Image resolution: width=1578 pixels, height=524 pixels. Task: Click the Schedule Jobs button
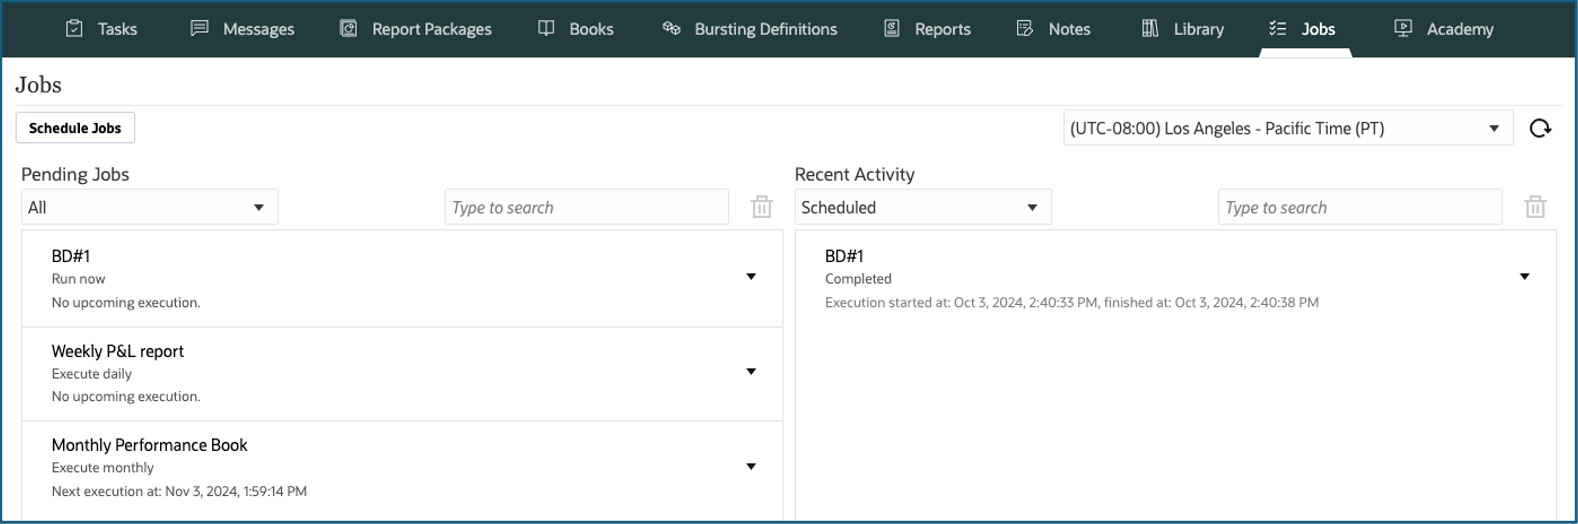pos(75,128)
